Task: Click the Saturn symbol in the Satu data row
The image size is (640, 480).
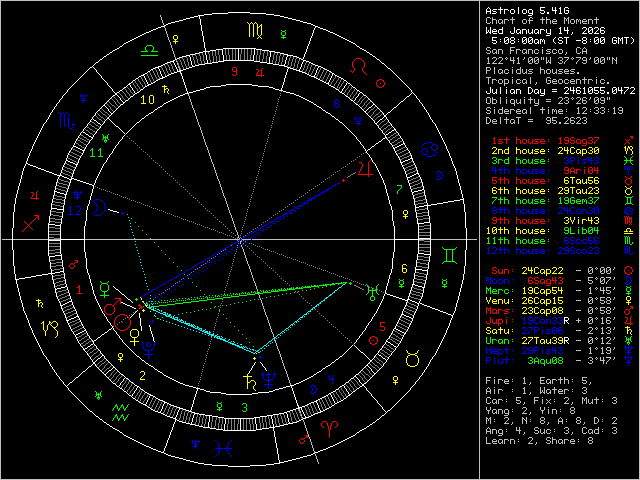Action: pos(629,331)
